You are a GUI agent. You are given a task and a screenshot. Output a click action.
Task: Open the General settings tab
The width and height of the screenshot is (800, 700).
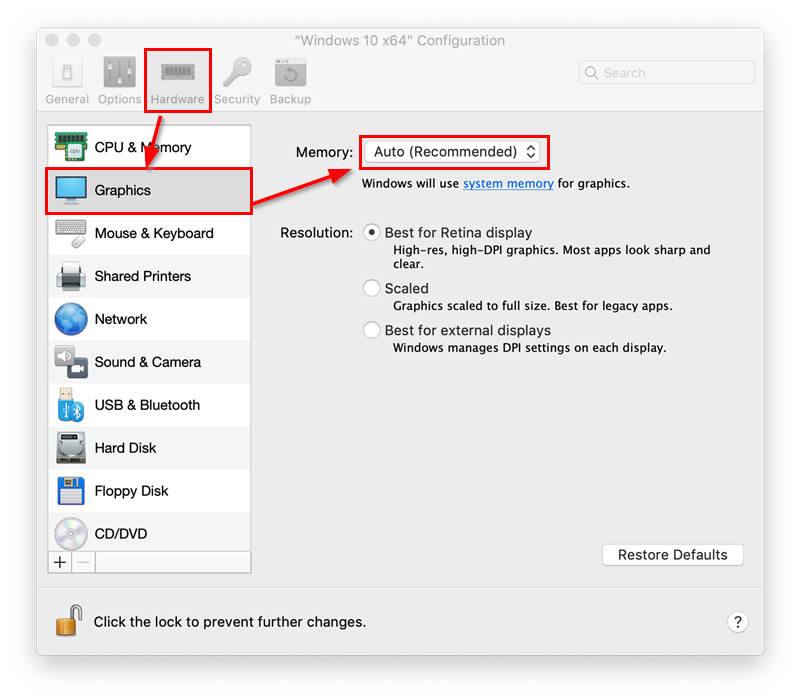[67, 80]
